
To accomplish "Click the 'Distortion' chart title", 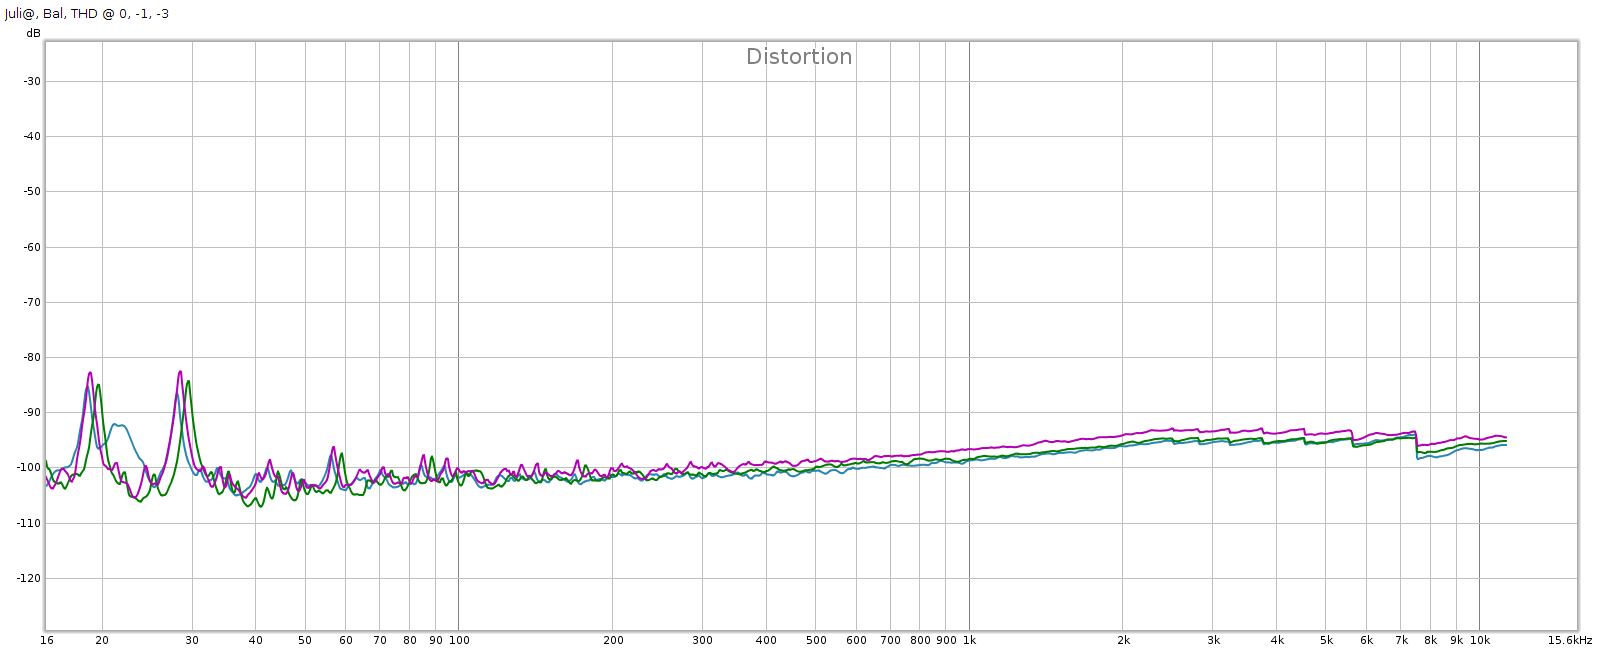I will 799,57.
